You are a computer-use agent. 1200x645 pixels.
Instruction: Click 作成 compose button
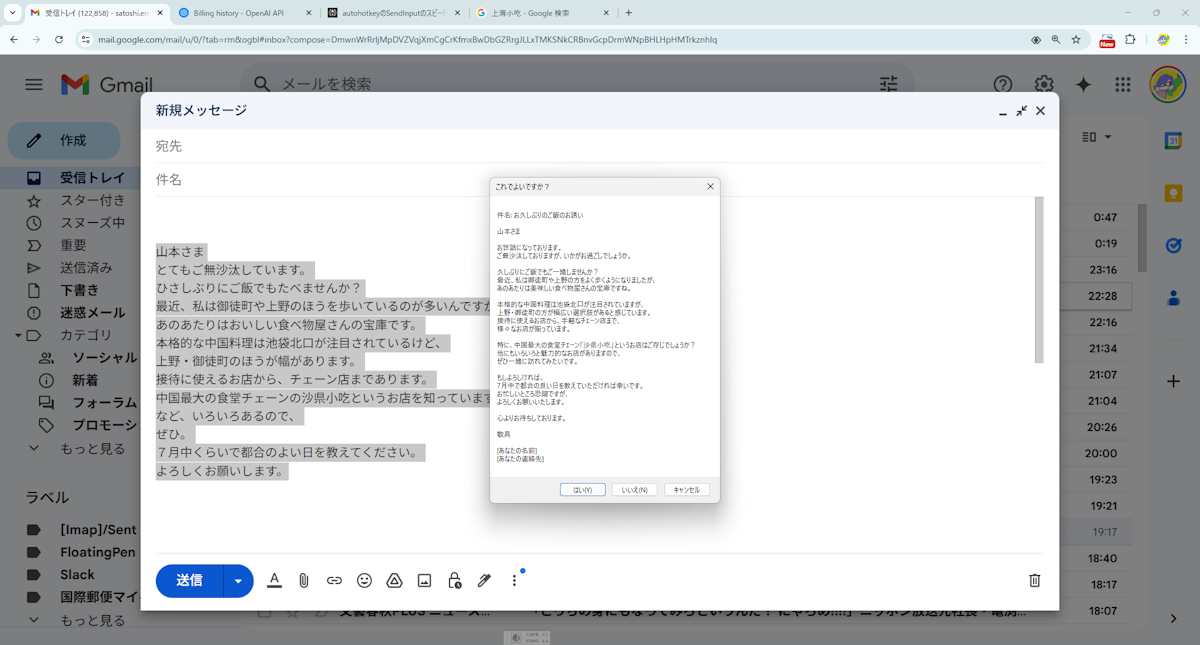pyautogui.click(x=64, y=141)
